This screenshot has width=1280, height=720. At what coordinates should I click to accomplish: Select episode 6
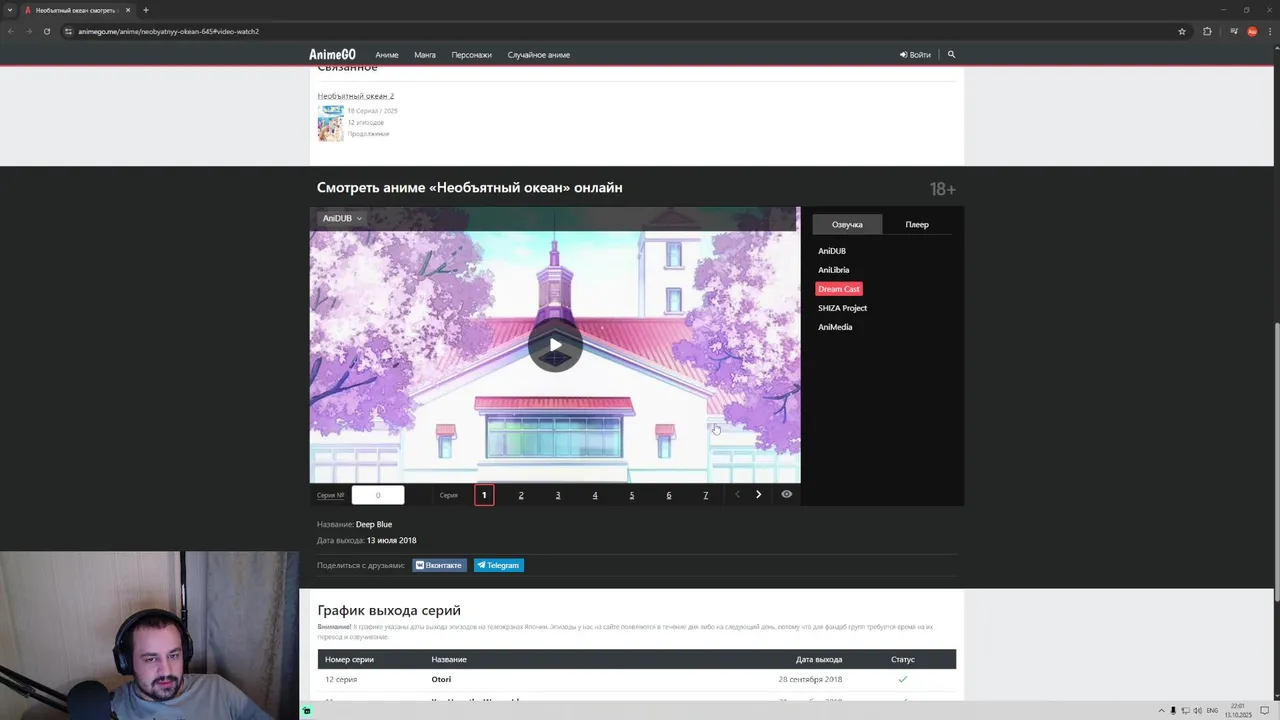click(x=669, y=495)
